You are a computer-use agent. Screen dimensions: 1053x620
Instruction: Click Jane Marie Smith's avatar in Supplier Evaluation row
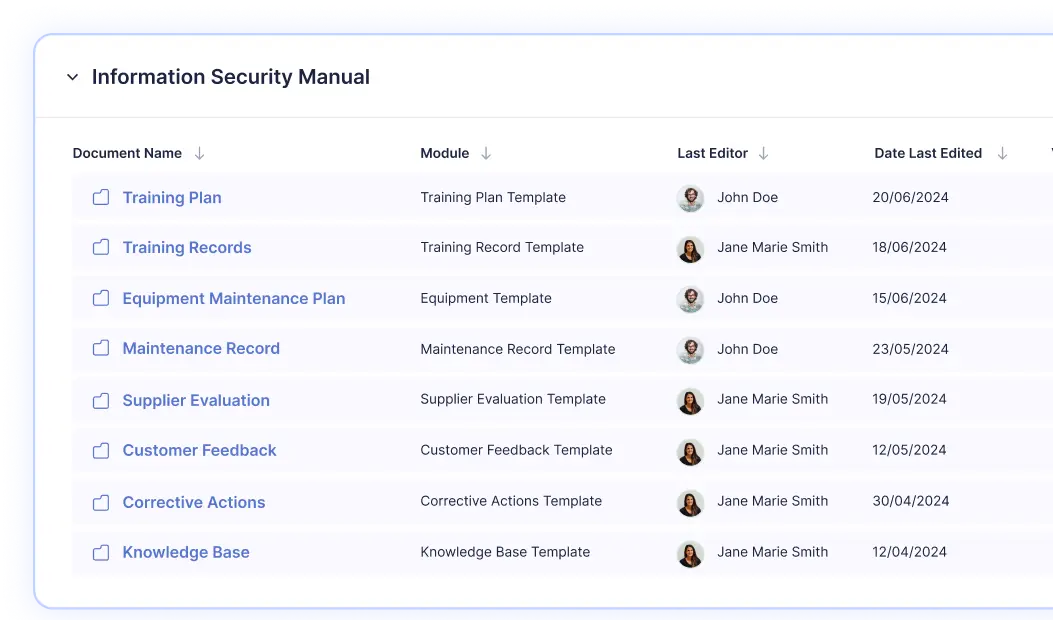coord(690,401)
